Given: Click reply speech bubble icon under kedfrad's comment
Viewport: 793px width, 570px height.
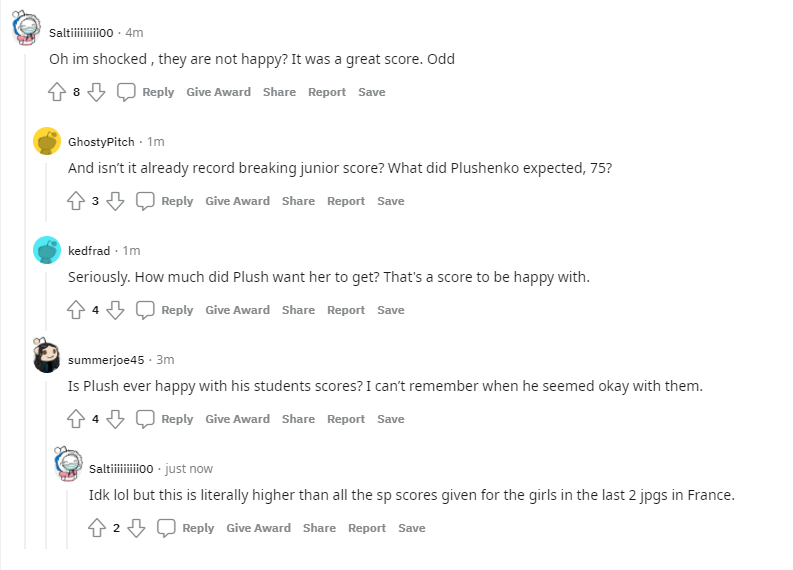Looking at the screenshot, I should pos(146,310).
